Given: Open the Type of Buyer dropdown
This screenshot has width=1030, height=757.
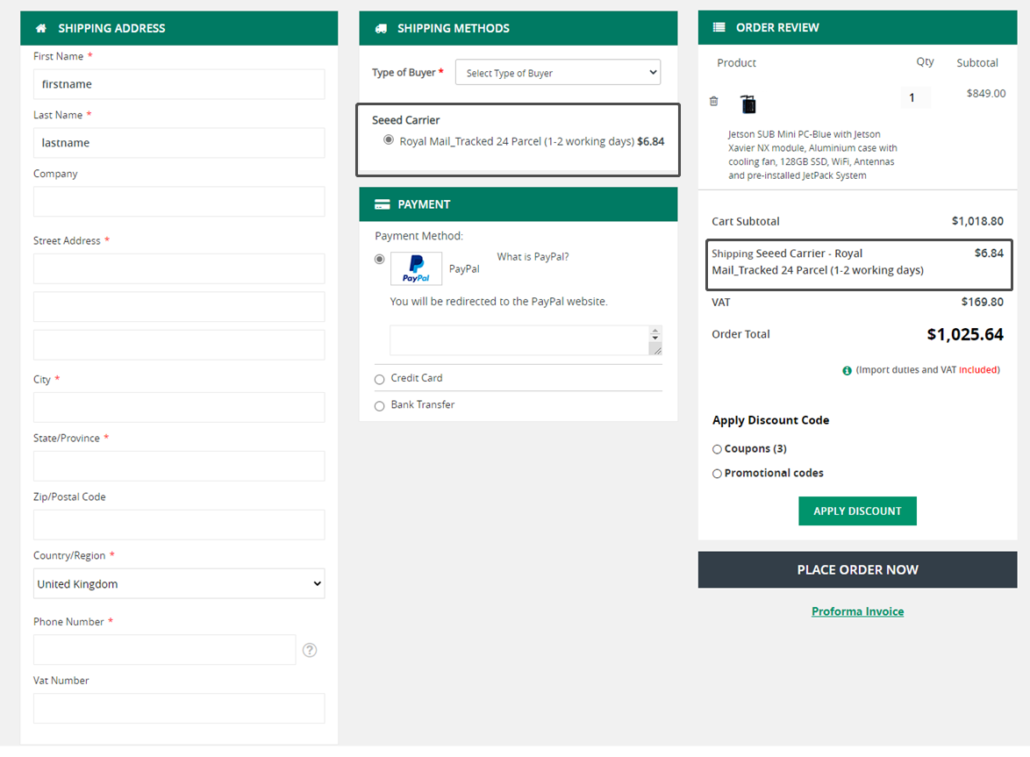Looking at the screenshot, I should [558, 73].
